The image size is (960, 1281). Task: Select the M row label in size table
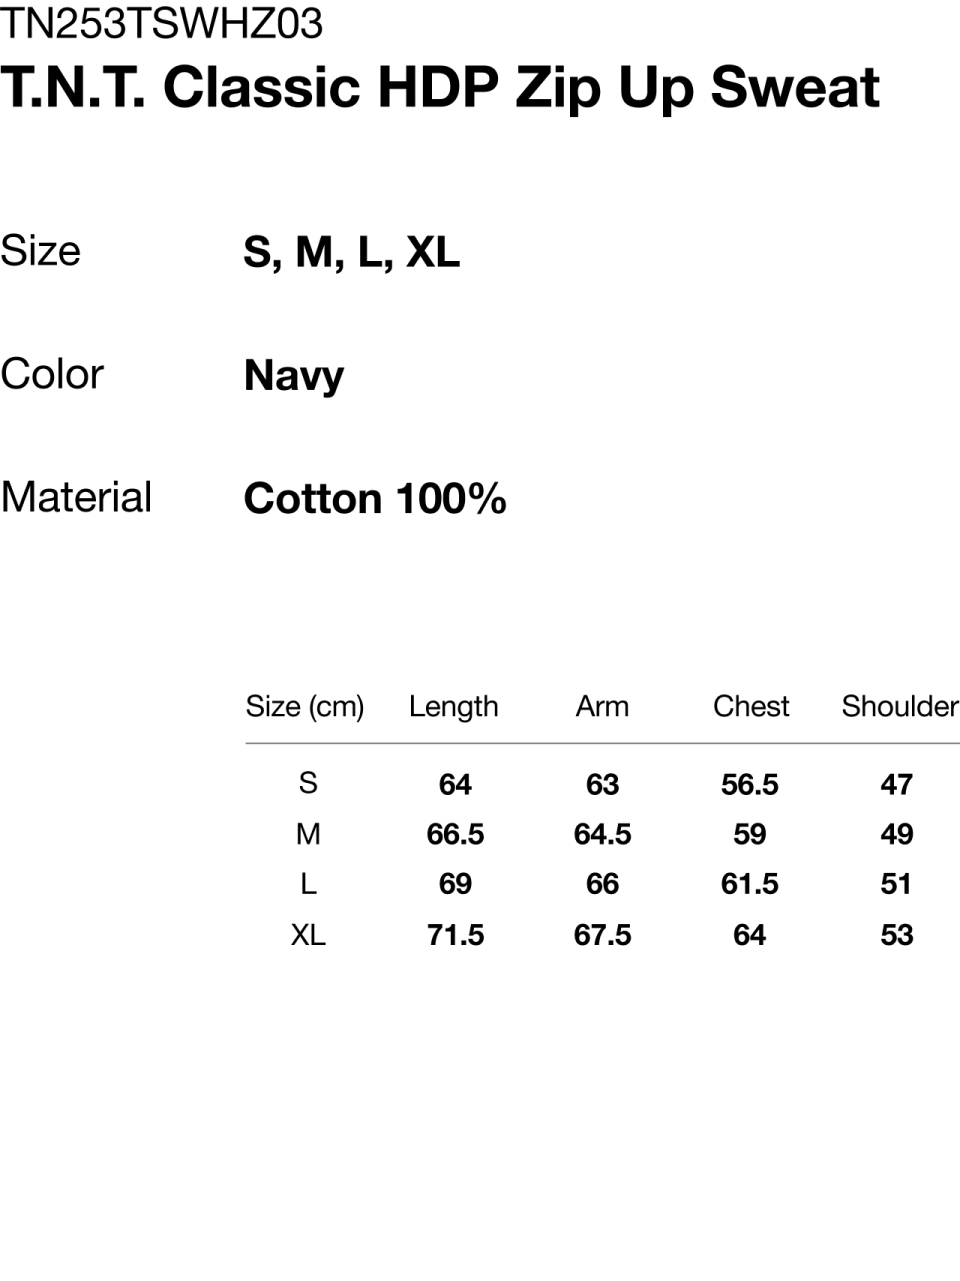[x=308, y=834]
